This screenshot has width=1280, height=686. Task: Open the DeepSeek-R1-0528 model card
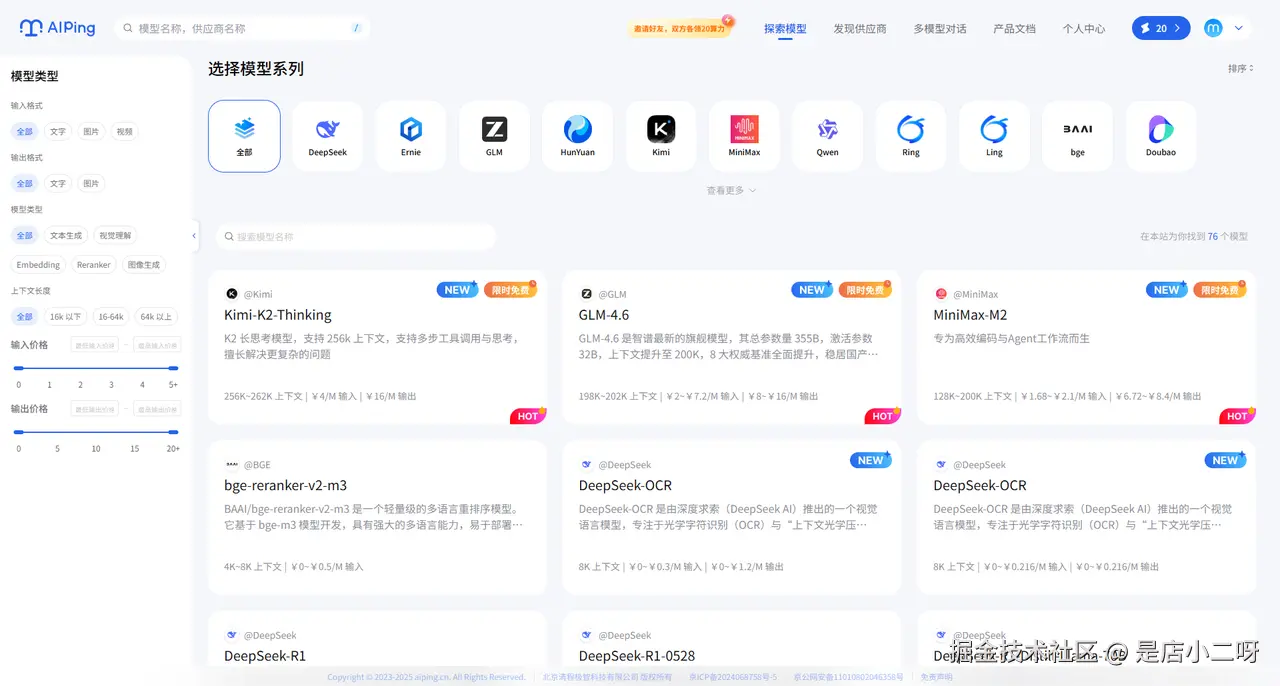point(732,640)
